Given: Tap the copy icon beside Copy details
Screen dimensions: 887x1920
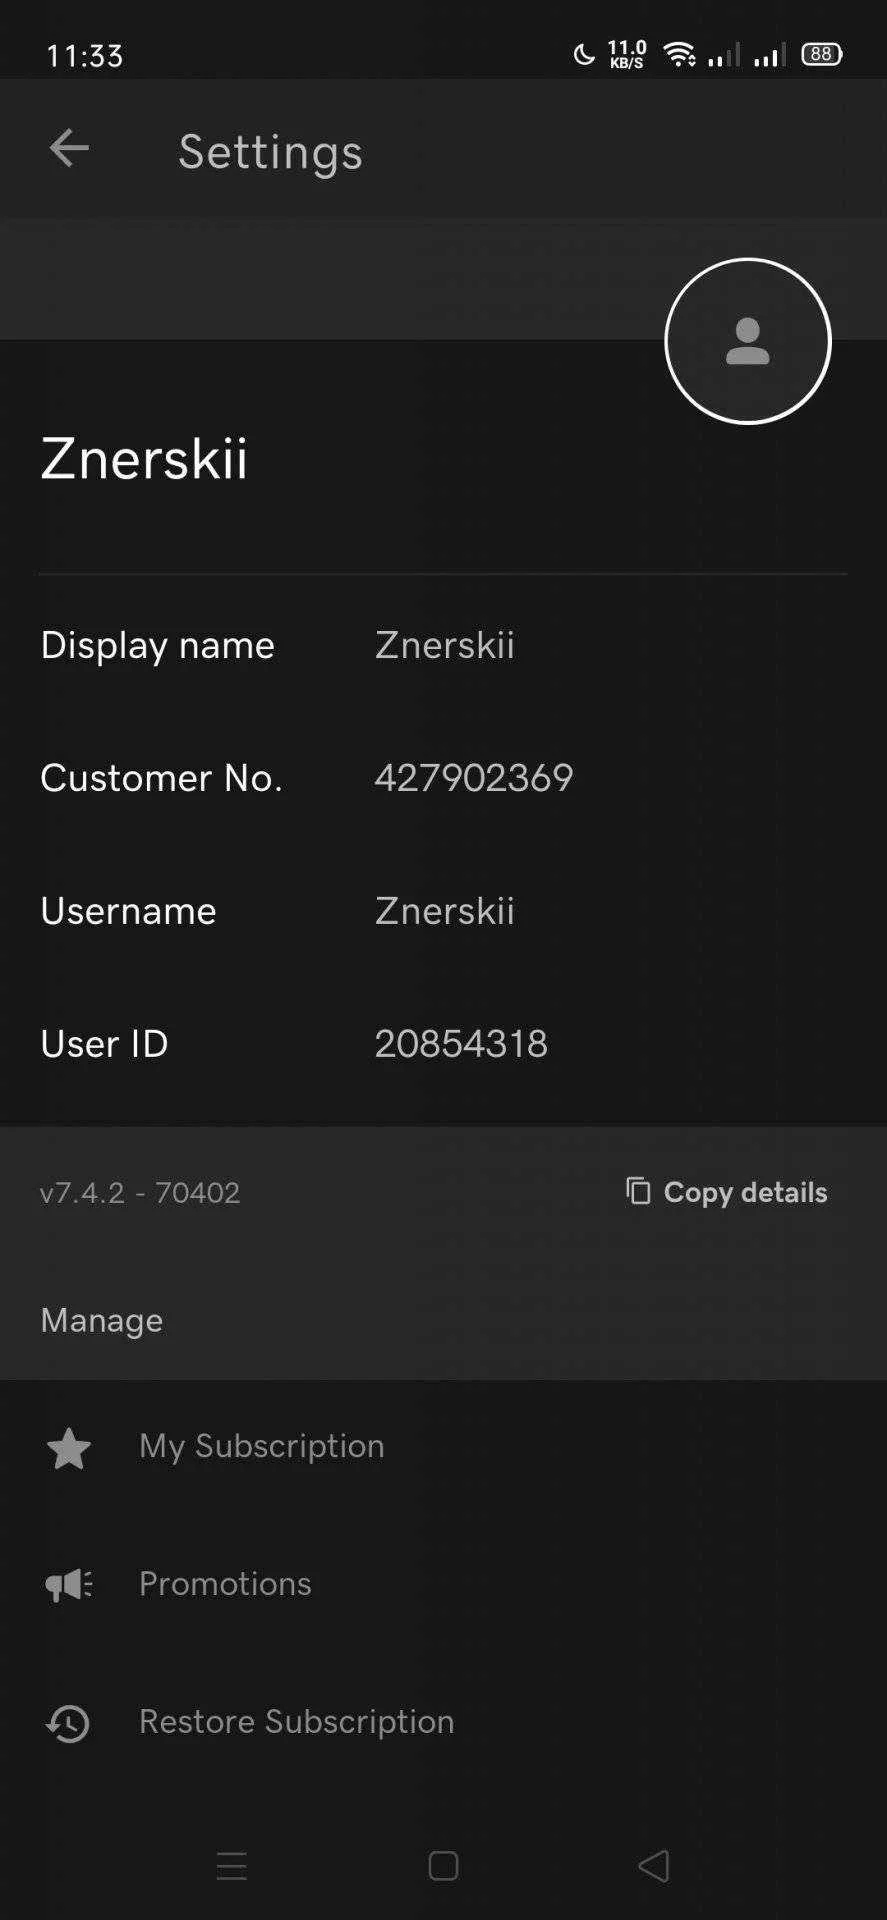Looking at the screenshot, I should pos(638,1191).
